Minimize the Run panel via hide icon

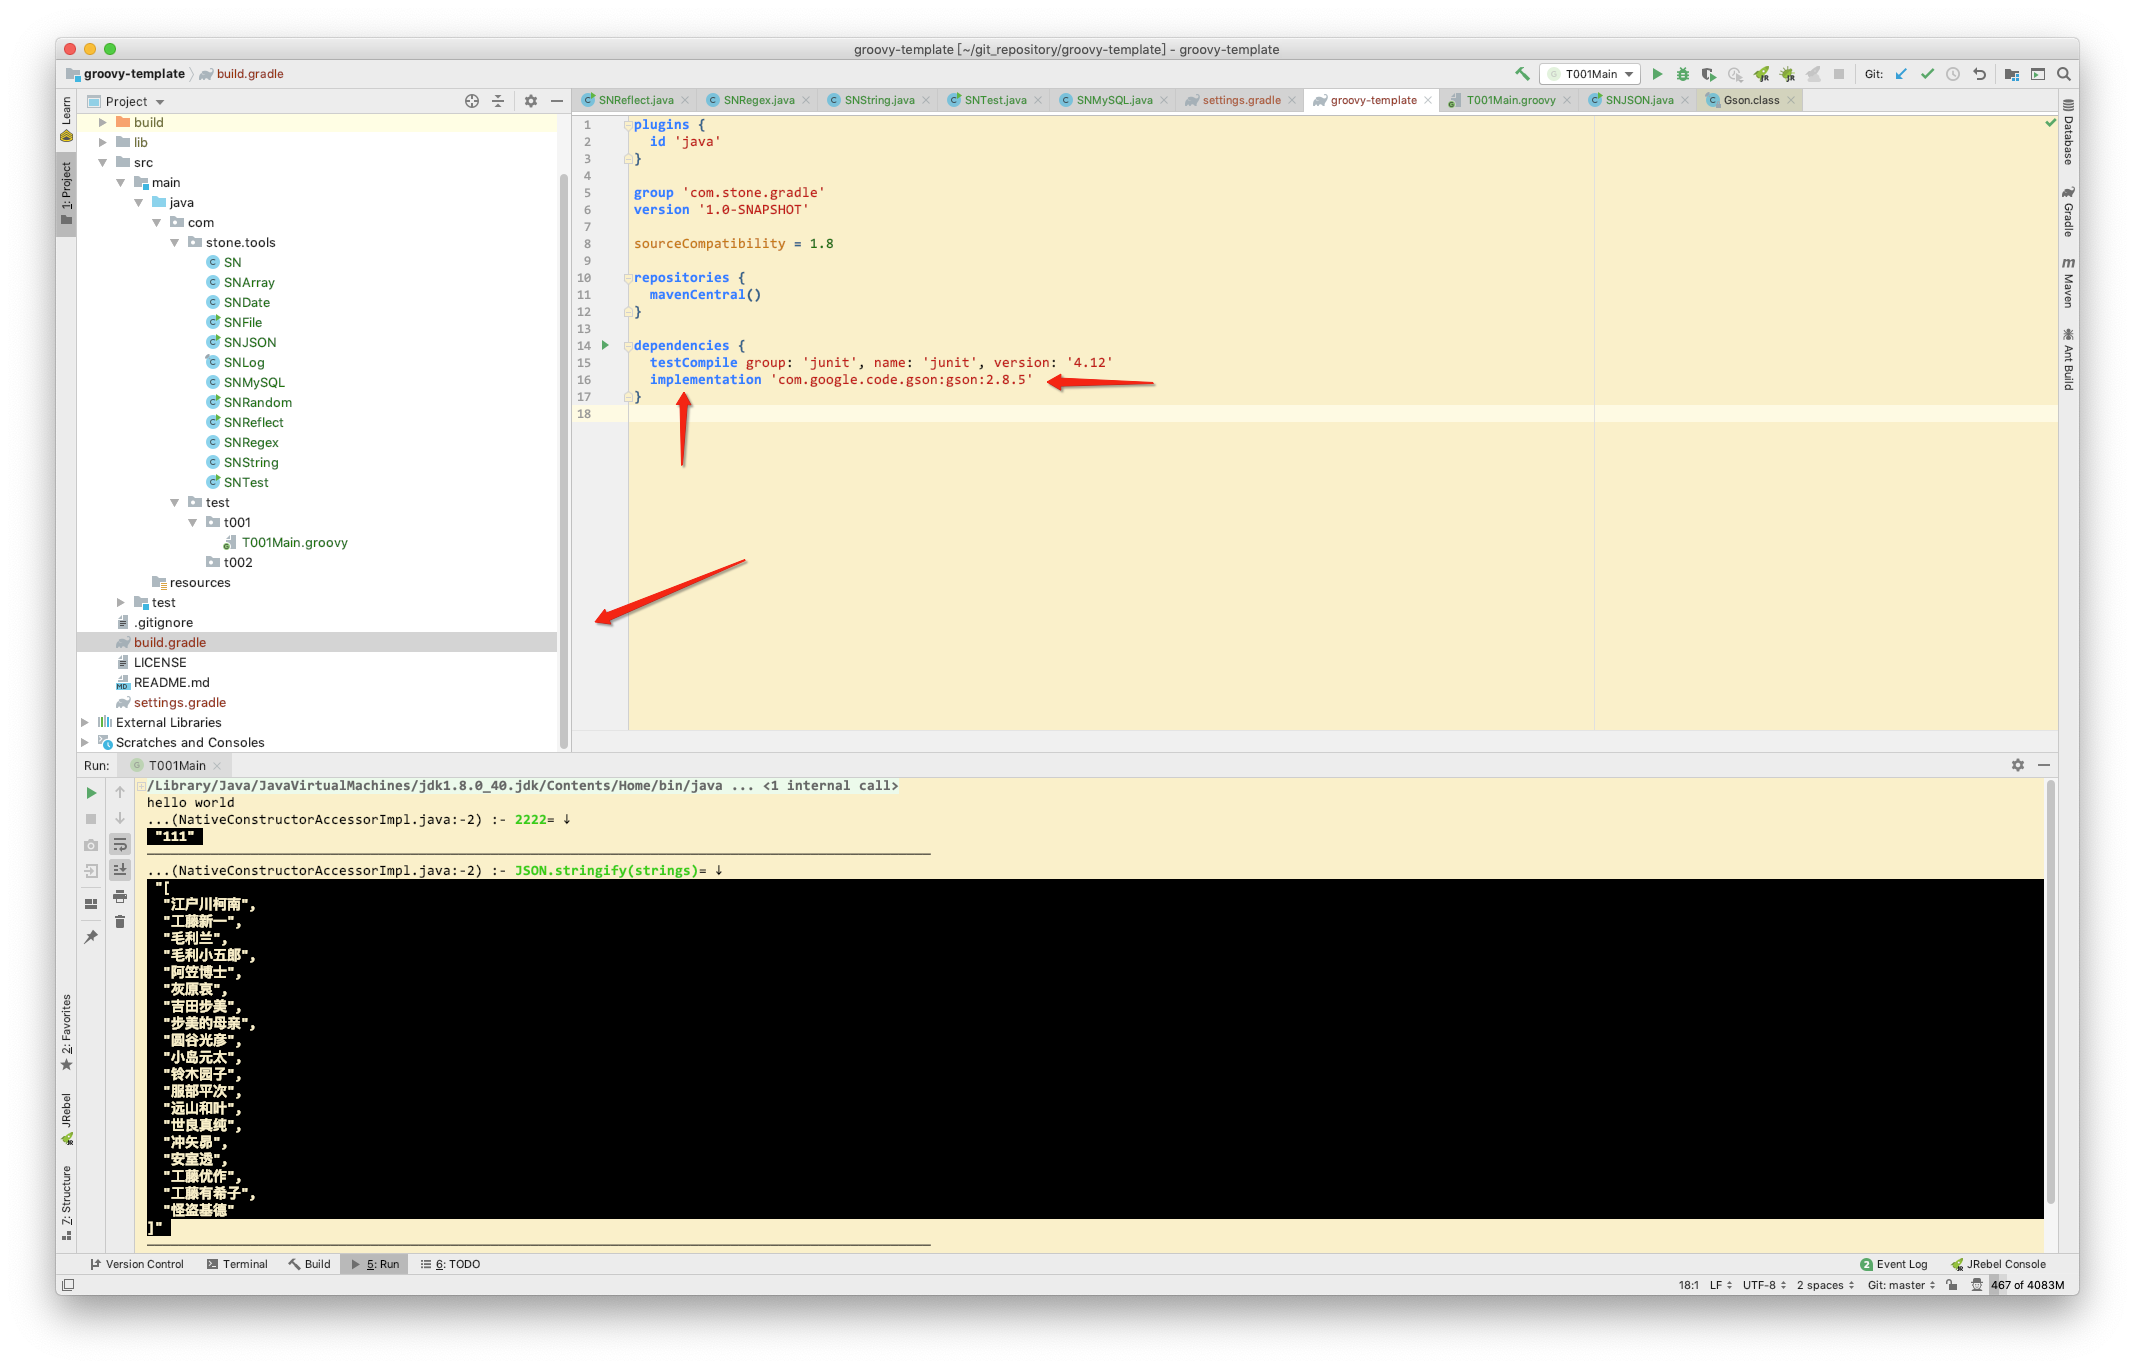(2044, 765)
